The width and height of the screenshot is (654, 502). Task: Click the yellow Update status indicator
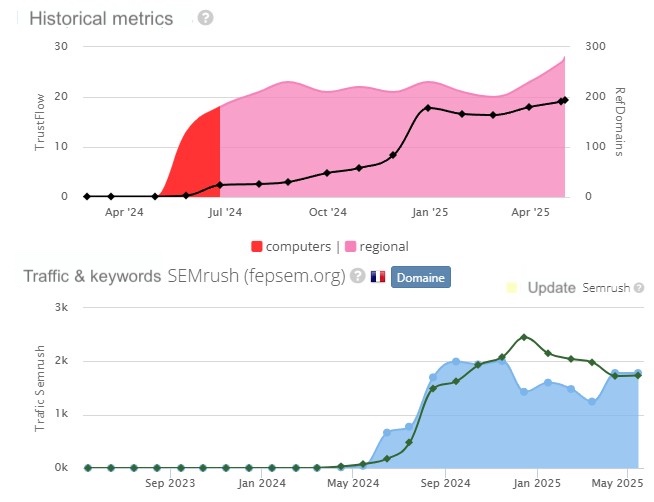(x=512, y=288)
